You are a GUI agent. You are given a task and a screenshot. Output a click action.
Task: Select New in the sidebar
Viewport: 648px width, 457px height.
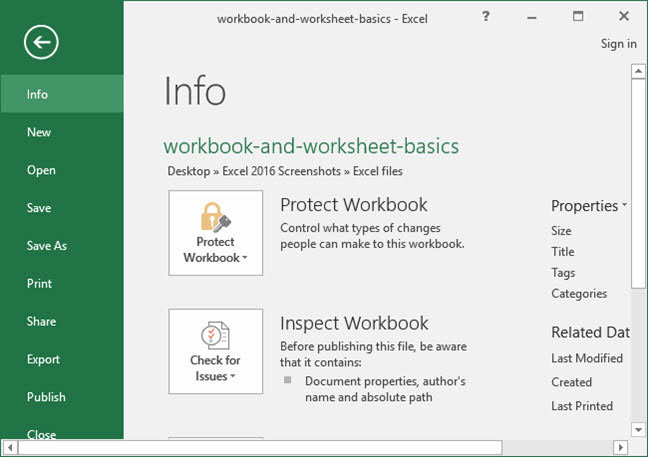62,132
